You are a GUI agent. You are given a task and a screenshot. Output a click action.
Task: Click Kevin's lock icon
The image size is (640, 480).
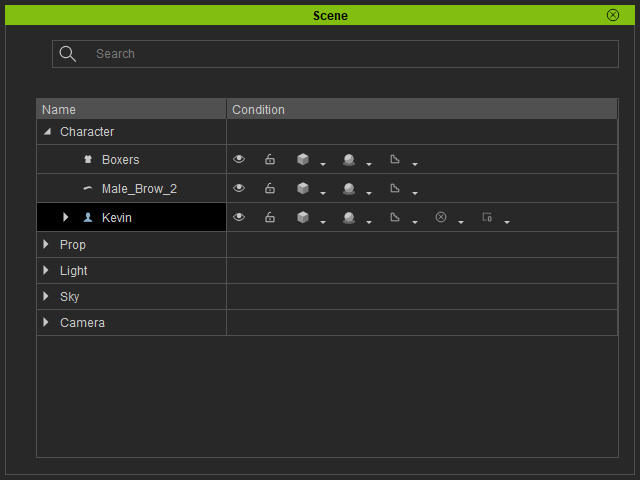pos(270,217)
